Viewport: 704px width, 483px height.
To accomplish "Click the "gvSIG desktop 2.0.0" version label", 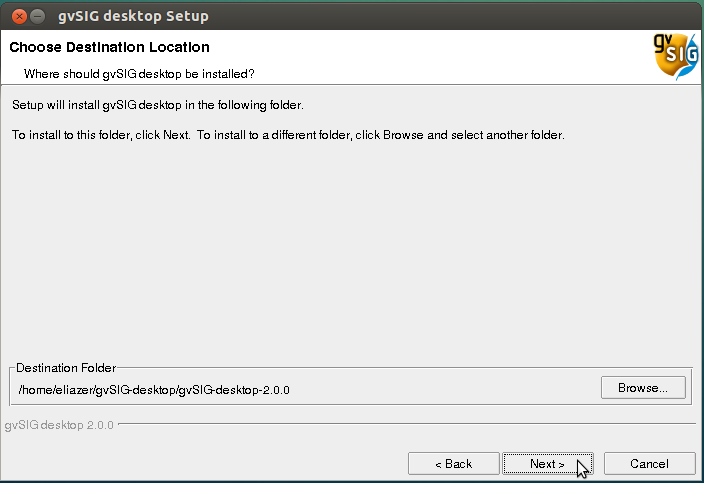I will click(59, 424).
